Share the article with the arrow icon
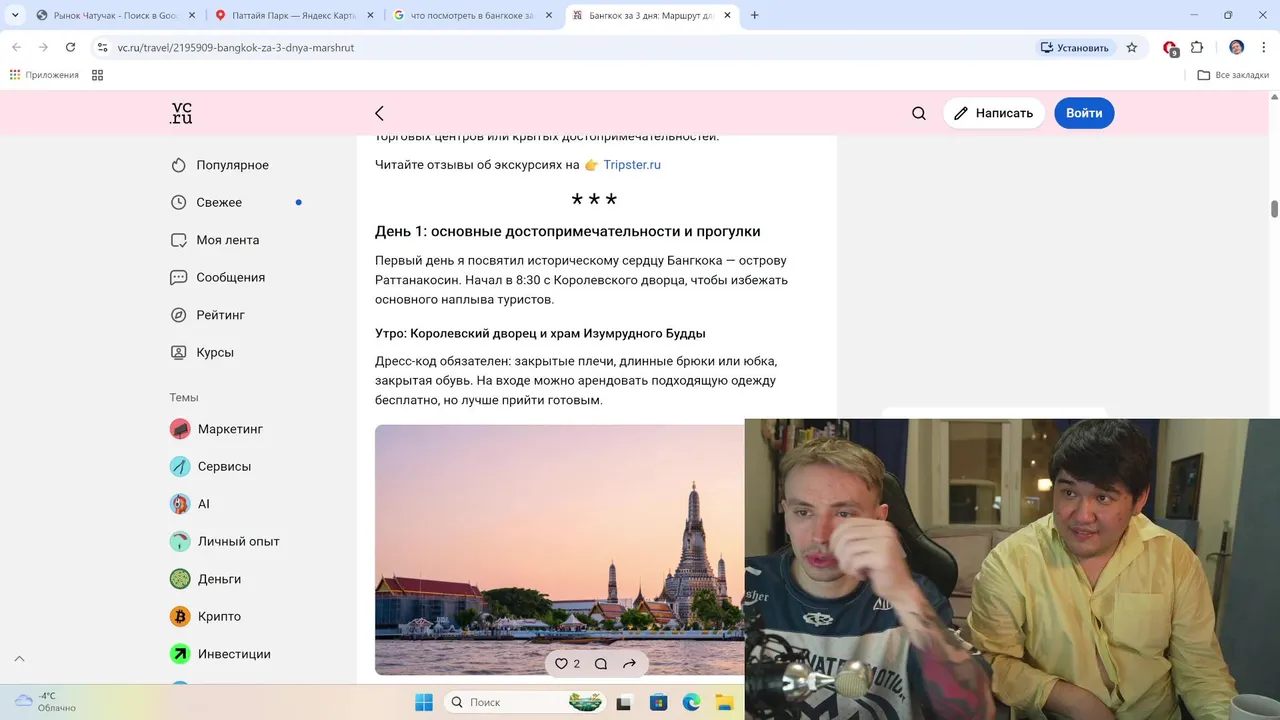1280x720 pixels. tap(629, 663)
